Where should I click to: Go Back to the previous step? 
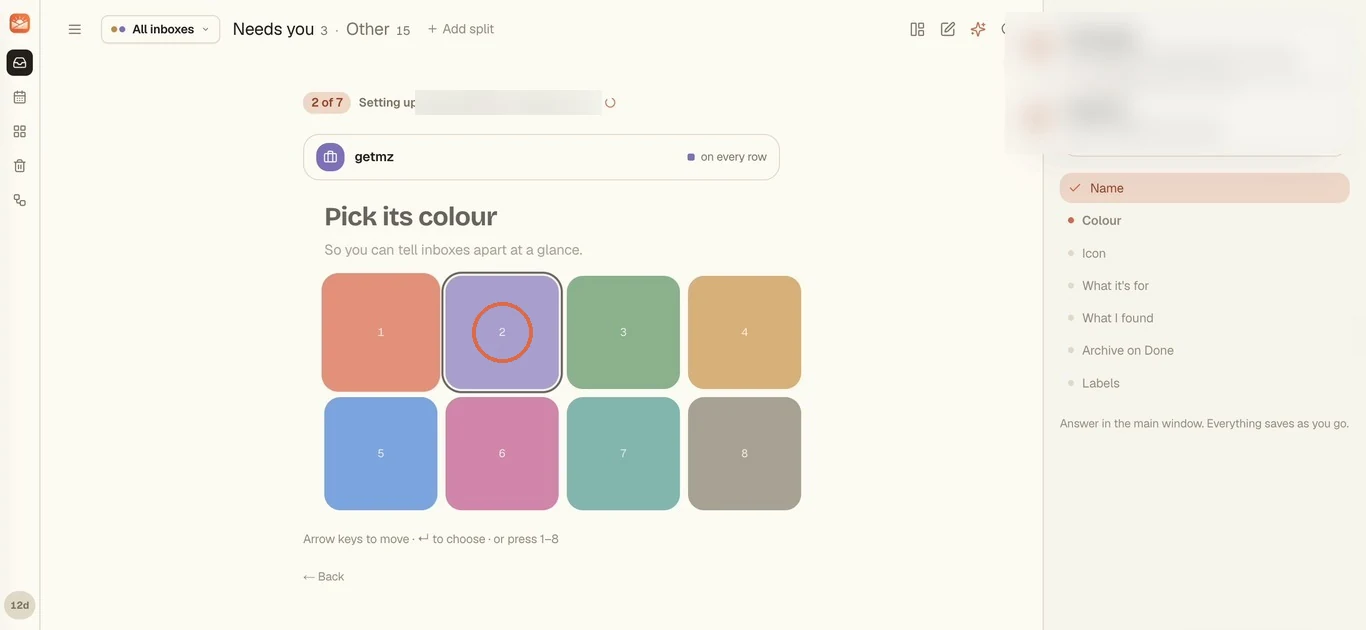[x=324, y=576]
